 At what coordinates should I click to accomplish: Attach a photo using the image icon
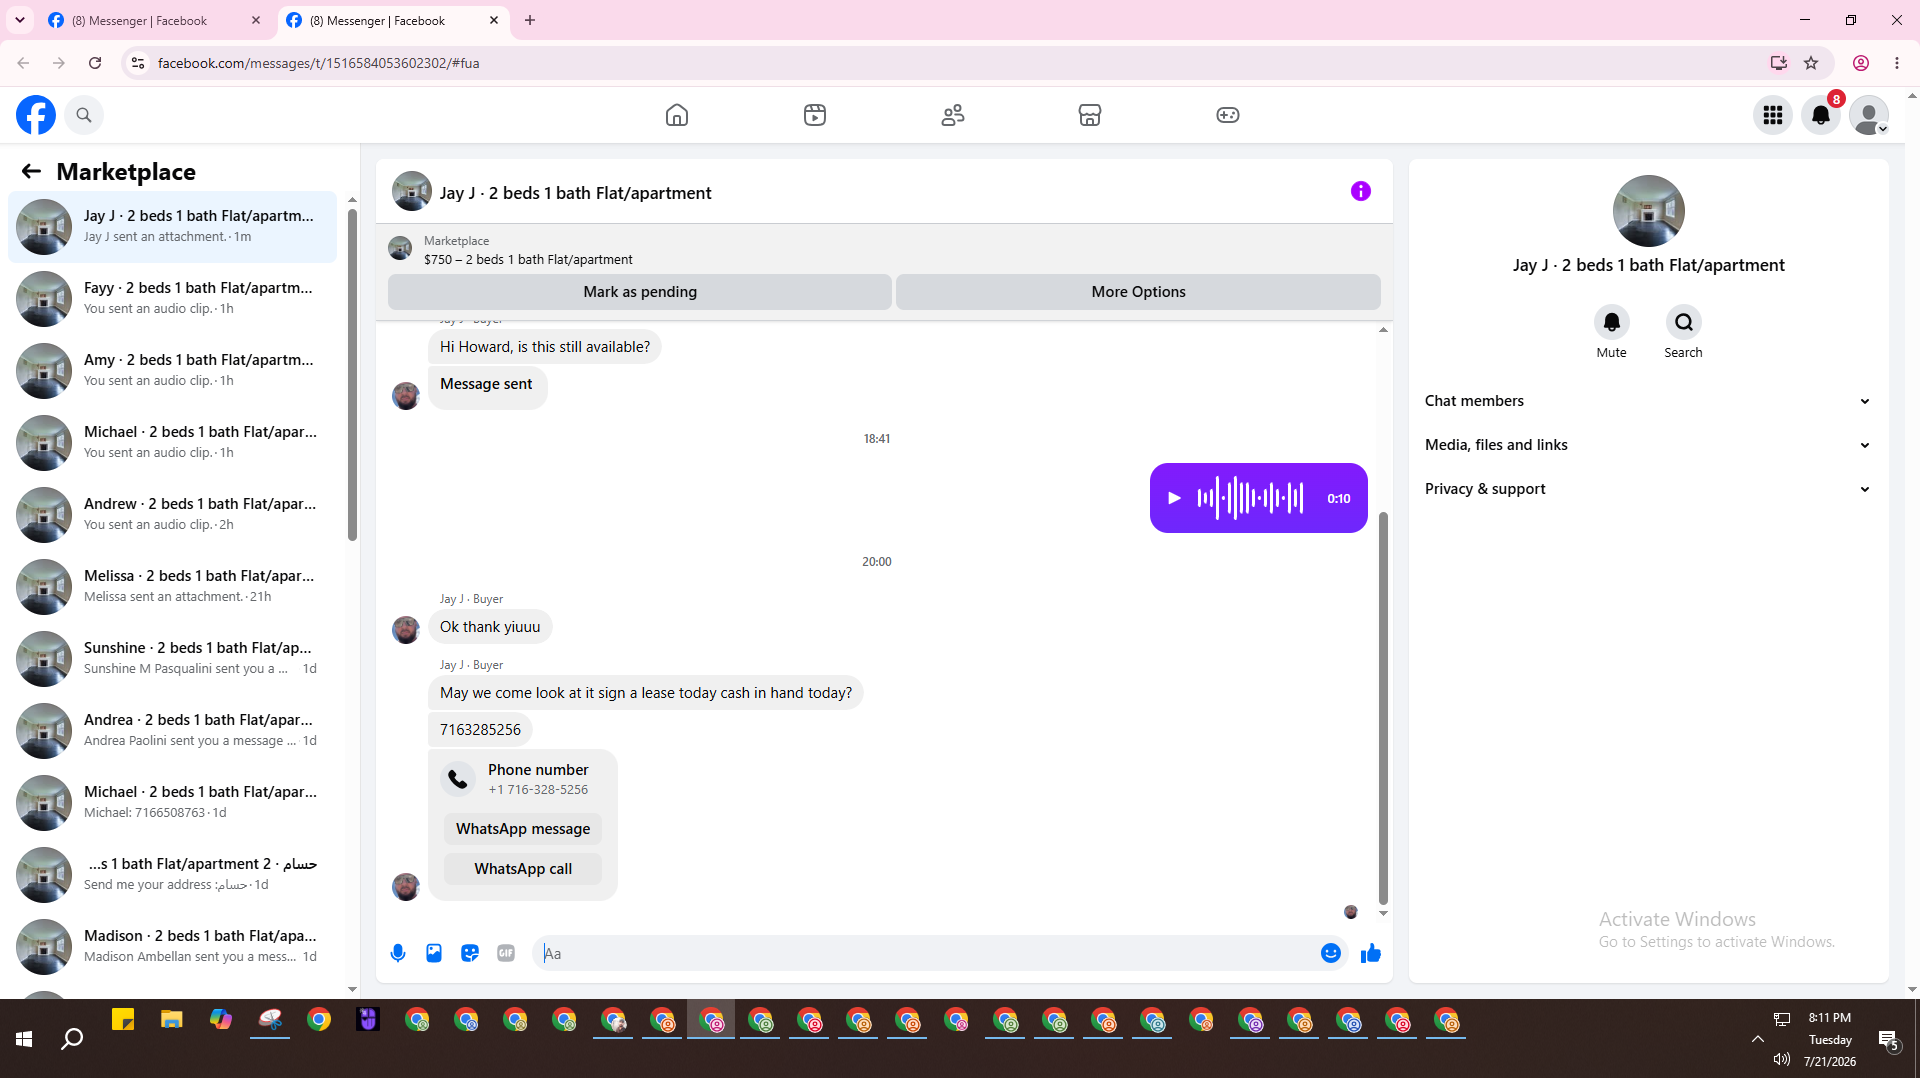pos(434,953)
